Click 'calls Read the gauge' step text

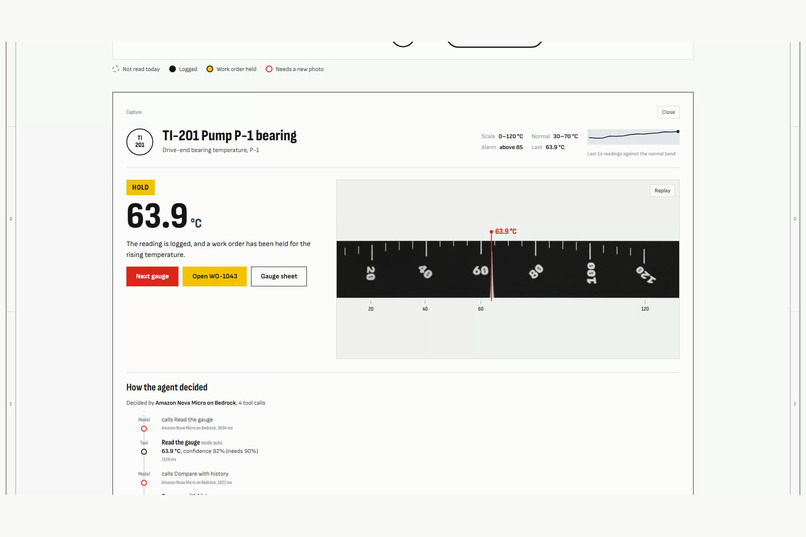pos(187,420)
